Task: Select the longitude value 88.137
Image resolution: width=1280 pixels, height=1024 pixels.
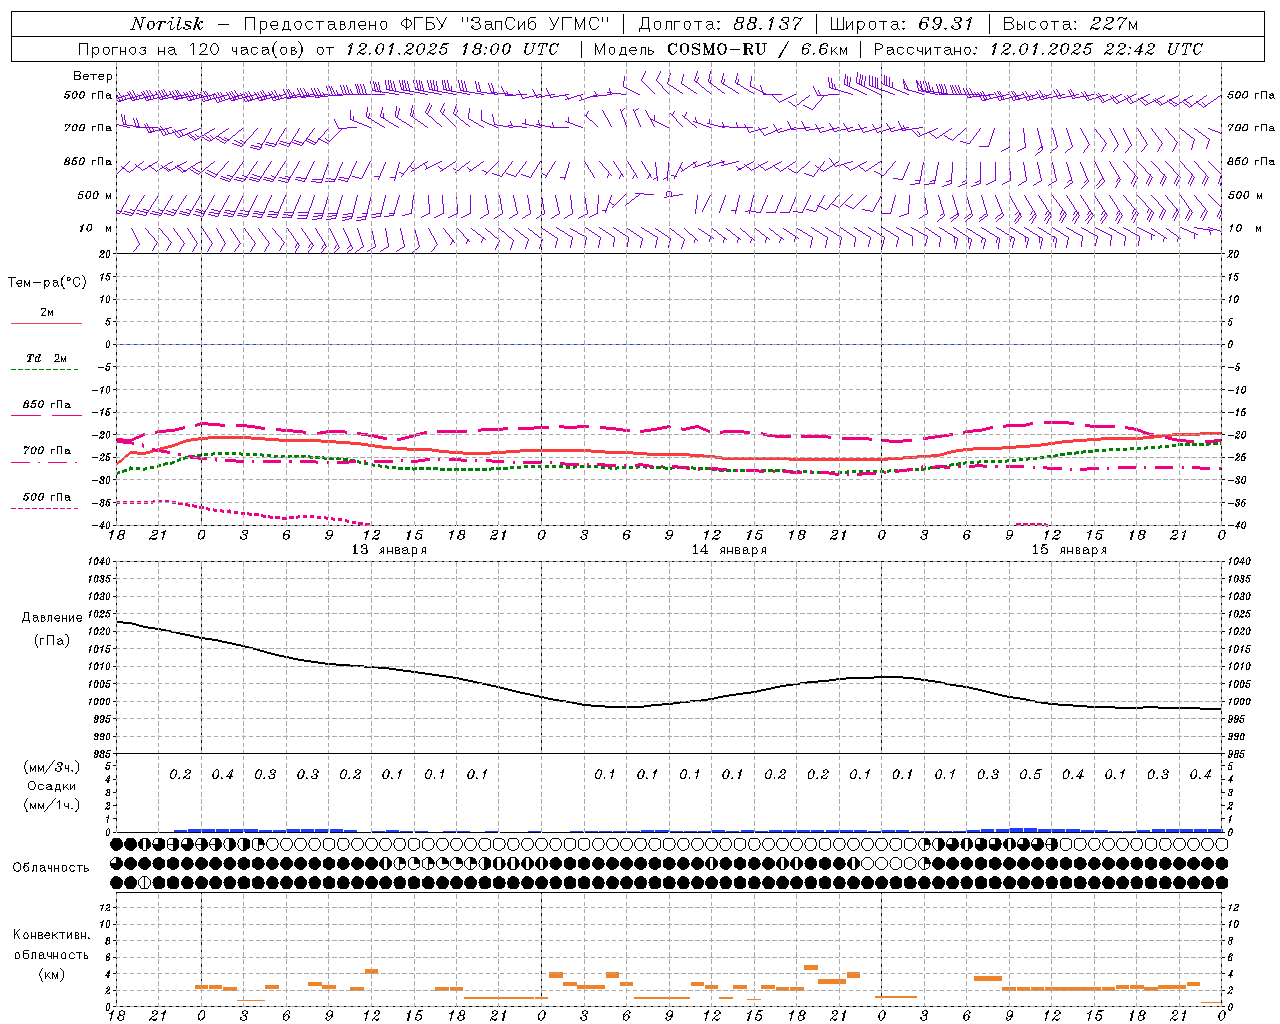Action: [769, 24]
